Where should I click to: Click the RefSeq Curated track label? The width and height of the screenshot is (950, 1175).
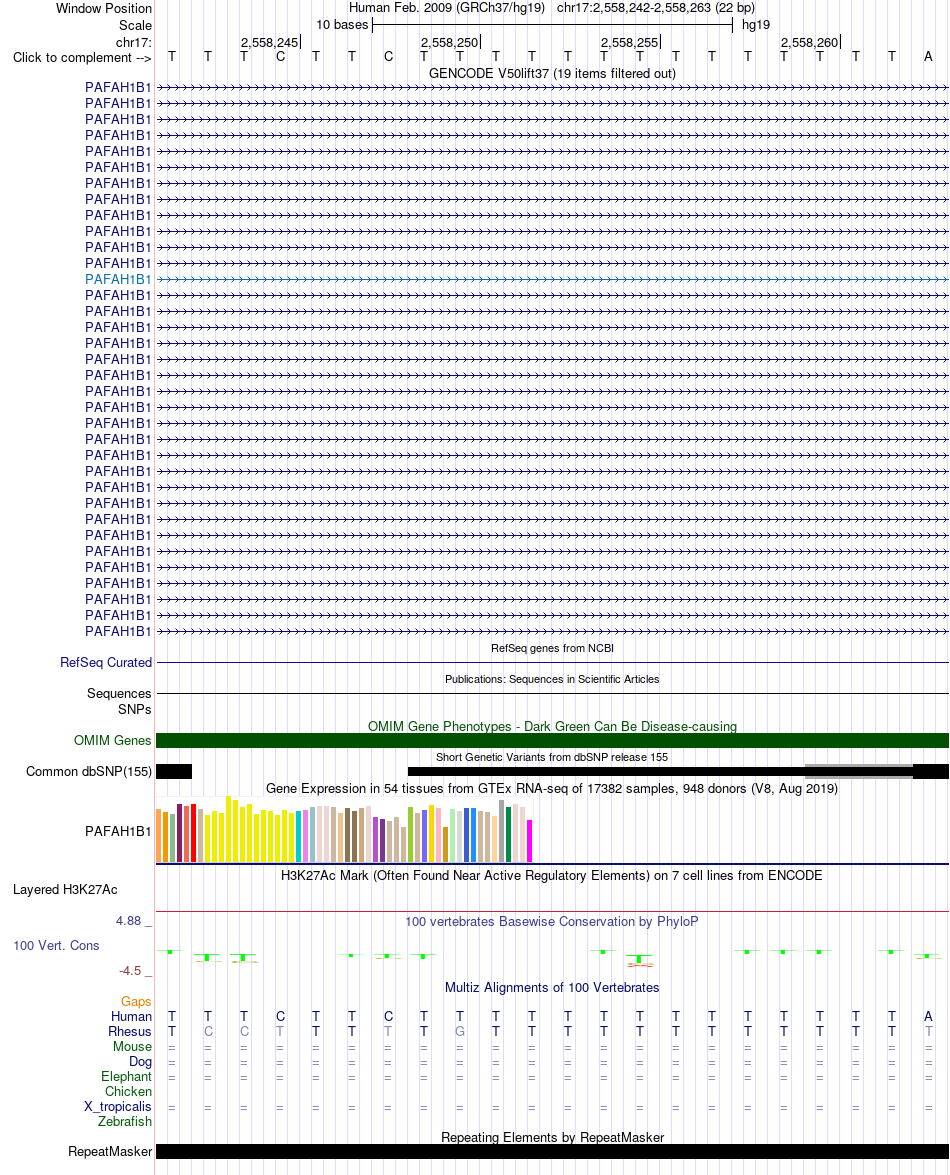click(x=106, y=662)
